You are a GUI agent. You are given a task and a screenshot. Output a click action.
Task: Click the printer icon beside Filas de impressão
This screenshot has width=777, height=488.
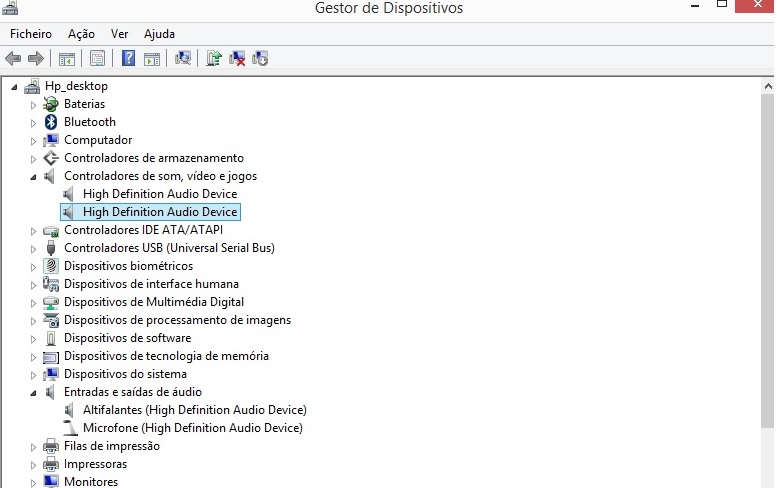(x=51, y=446)
